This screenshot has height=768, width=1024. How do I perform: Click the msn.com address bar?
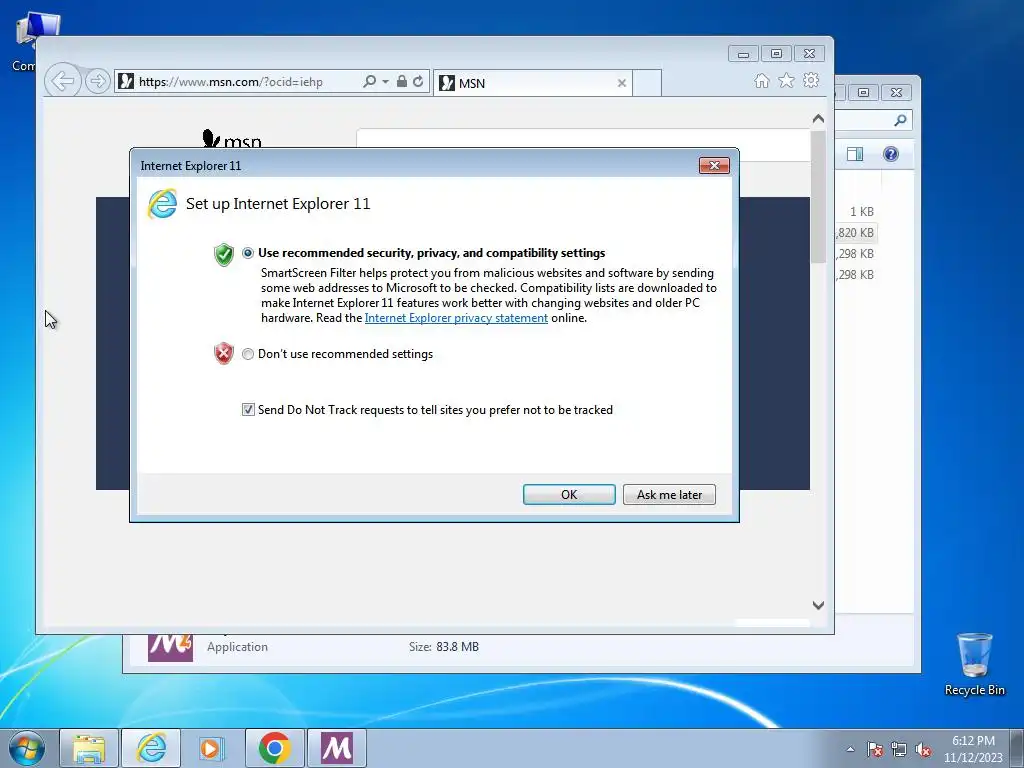(238, 82)
